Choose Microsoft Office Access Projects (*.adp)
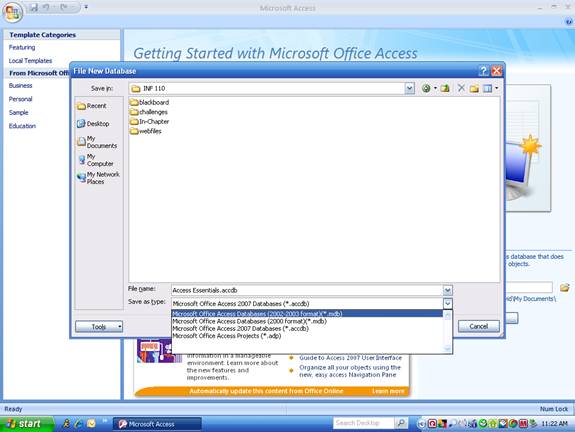575x432 pixels. [x=227, y=336]
